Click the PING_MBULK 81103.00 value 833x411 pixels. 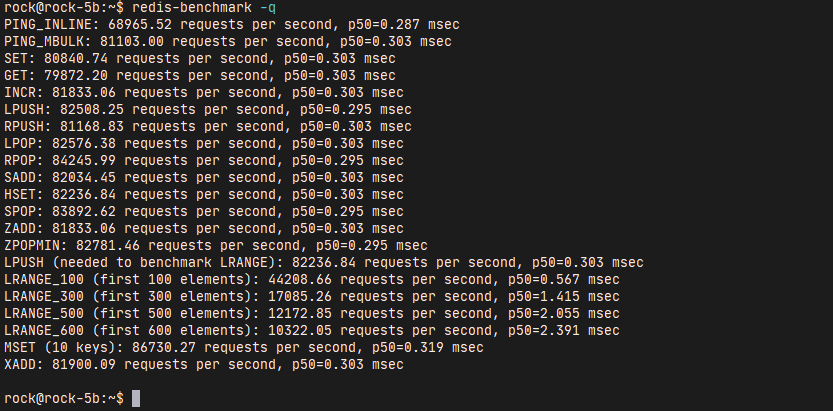pos(132,41)
